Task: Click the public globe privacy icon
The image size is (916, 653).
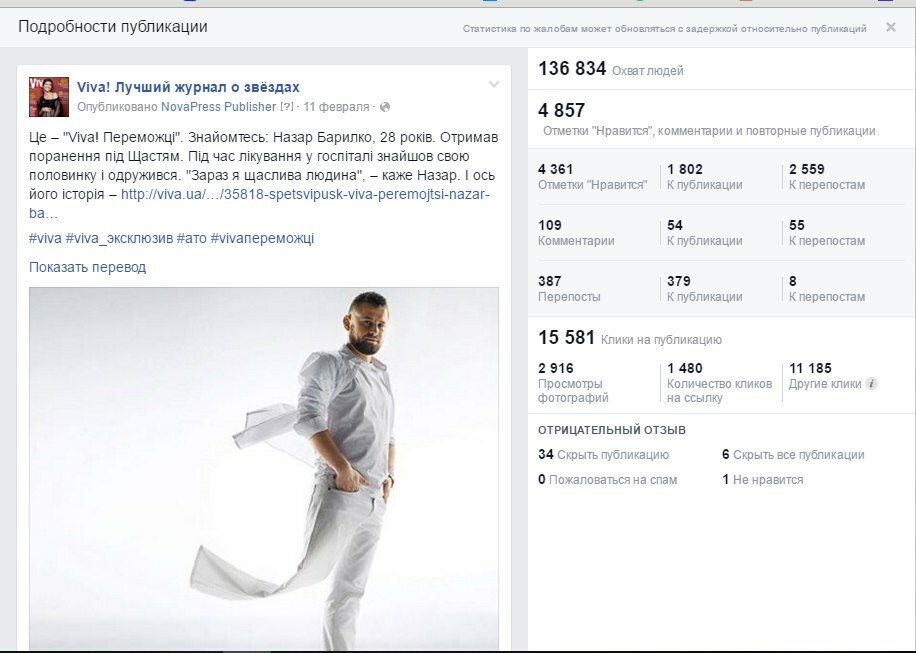Action: [x=384, y=107]
